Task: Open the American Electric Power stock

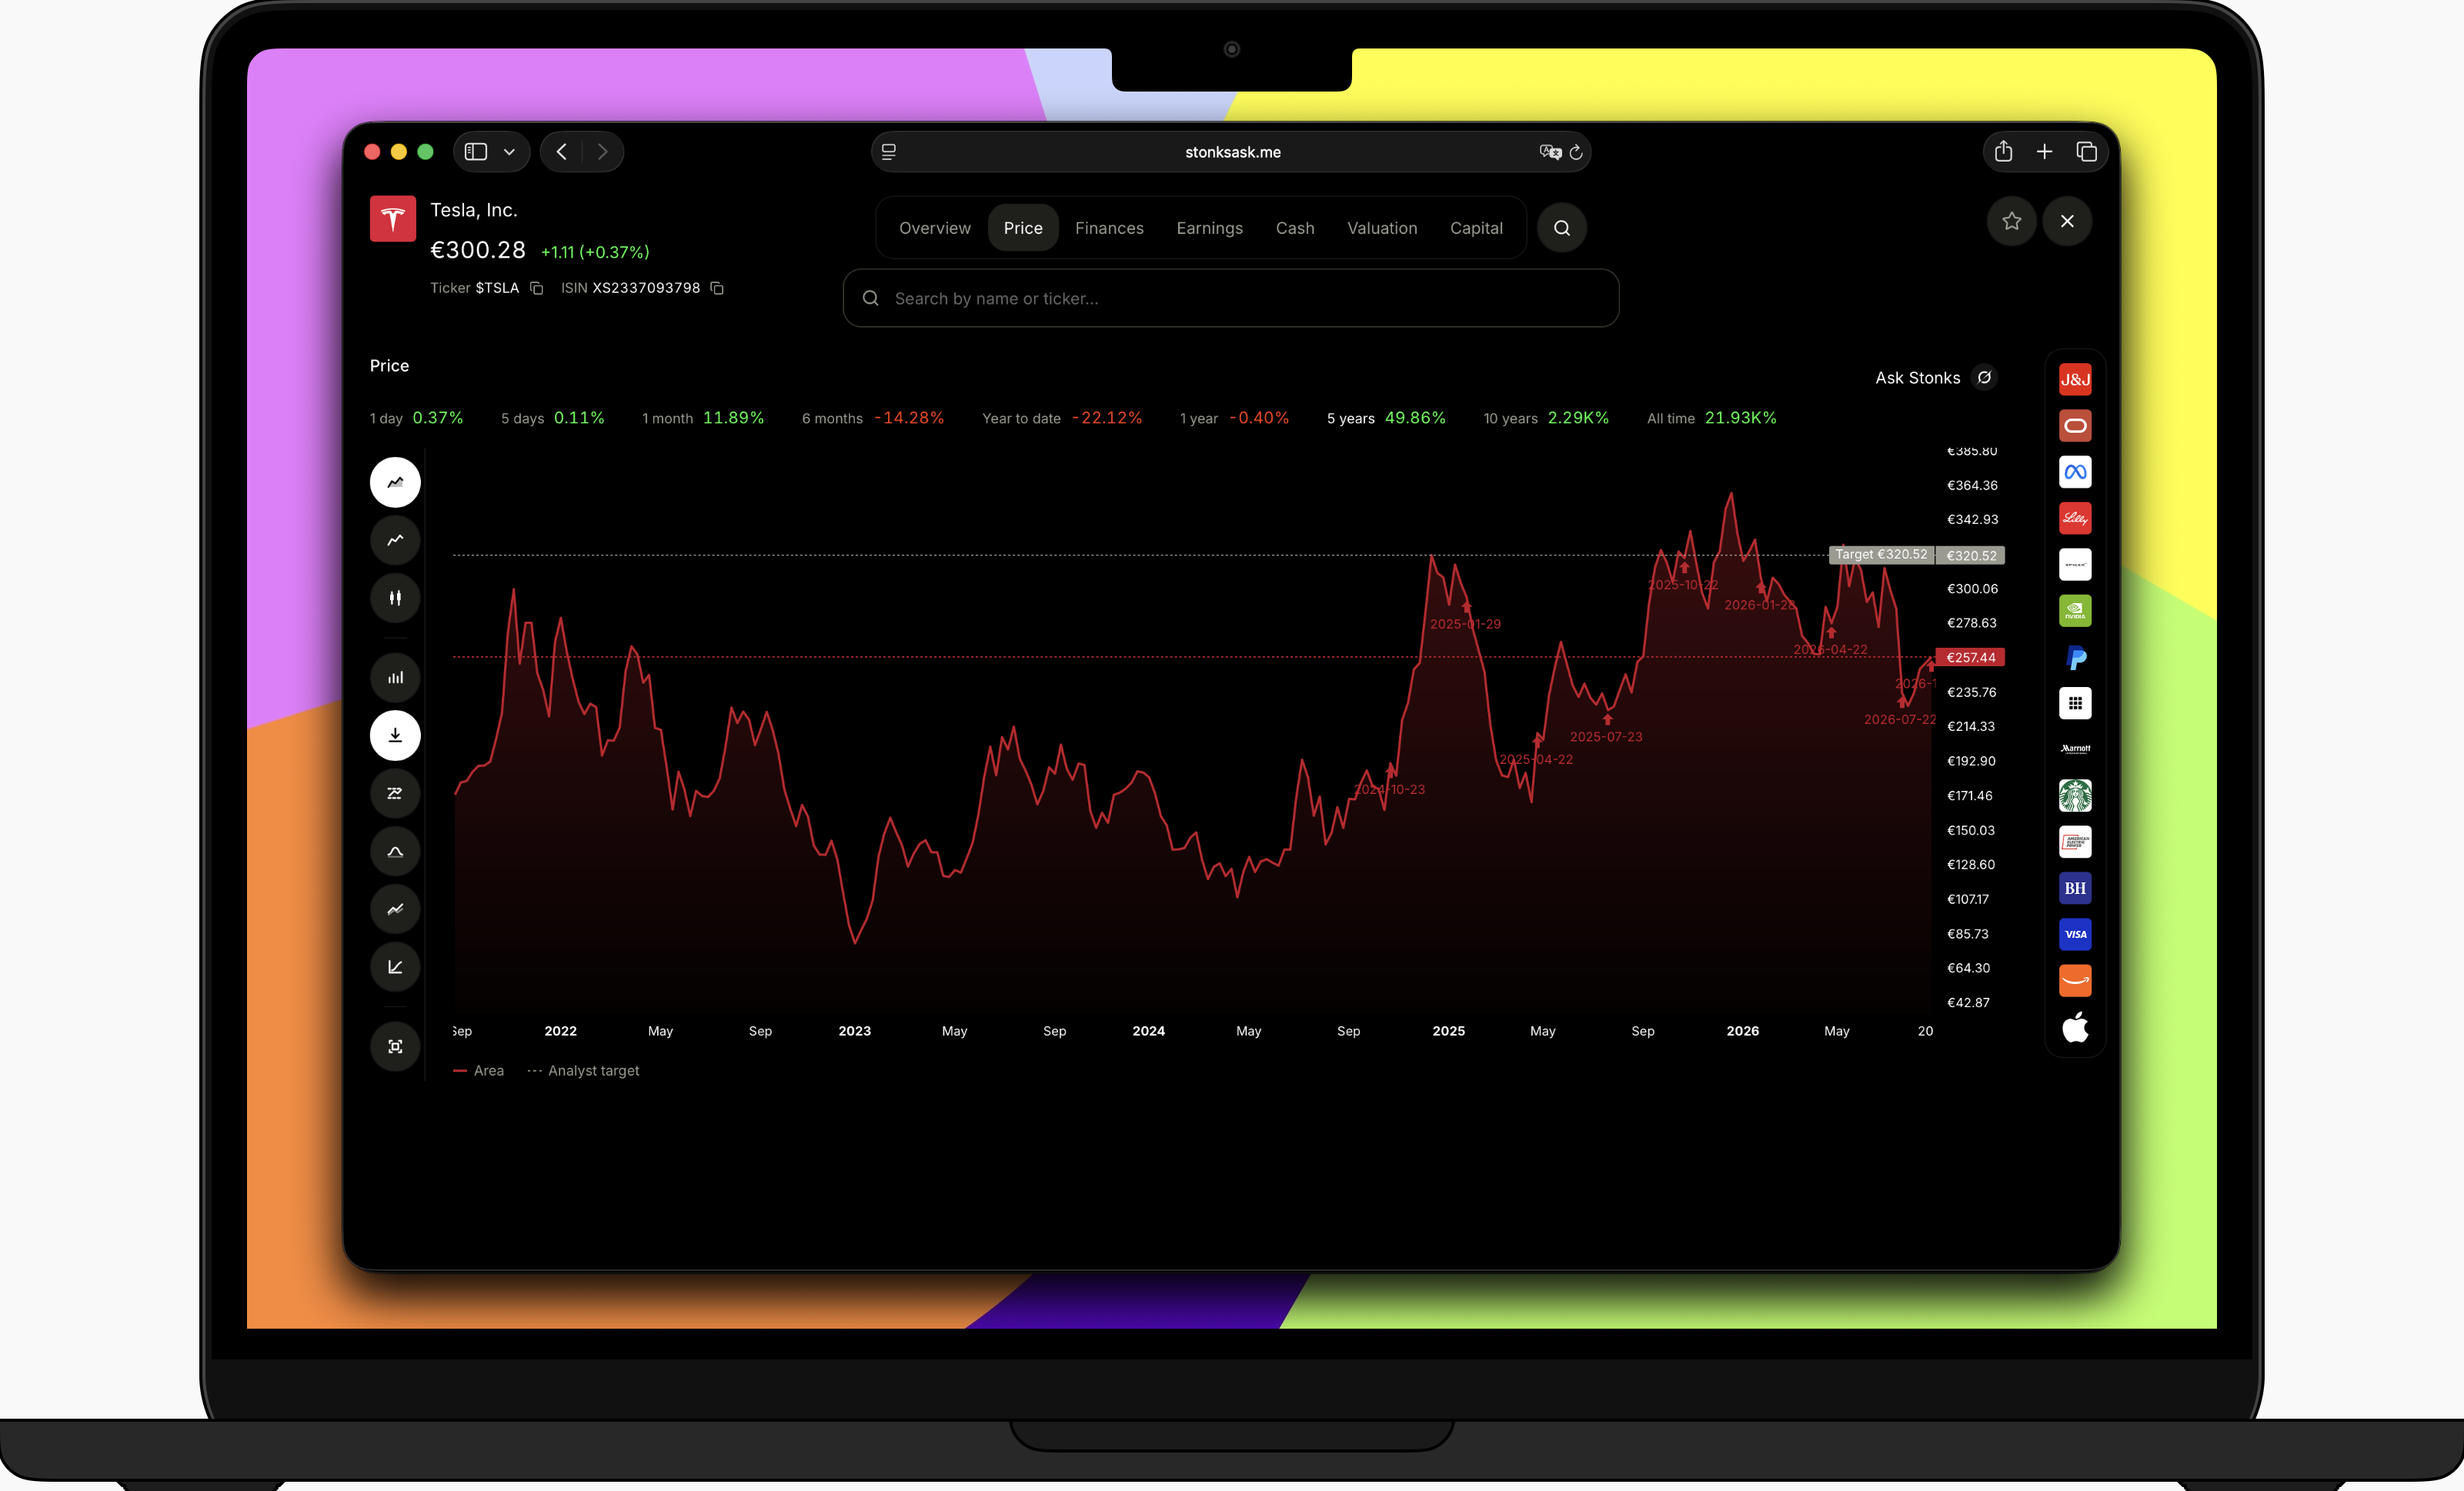Action: [x=2075, y=842]
